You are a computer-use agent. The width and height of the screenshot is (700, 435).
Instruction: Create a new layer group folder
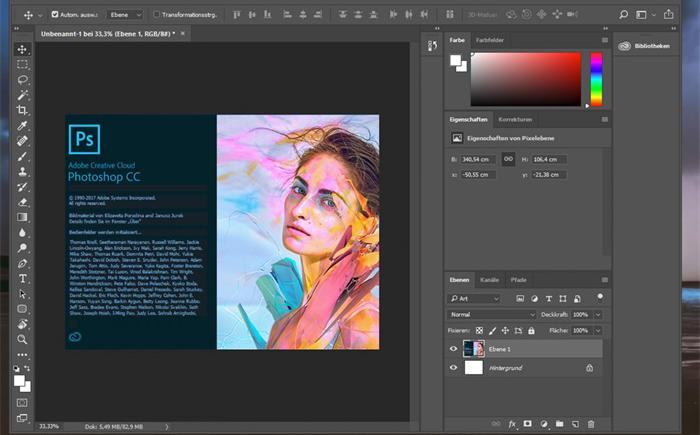coord(559,424)
